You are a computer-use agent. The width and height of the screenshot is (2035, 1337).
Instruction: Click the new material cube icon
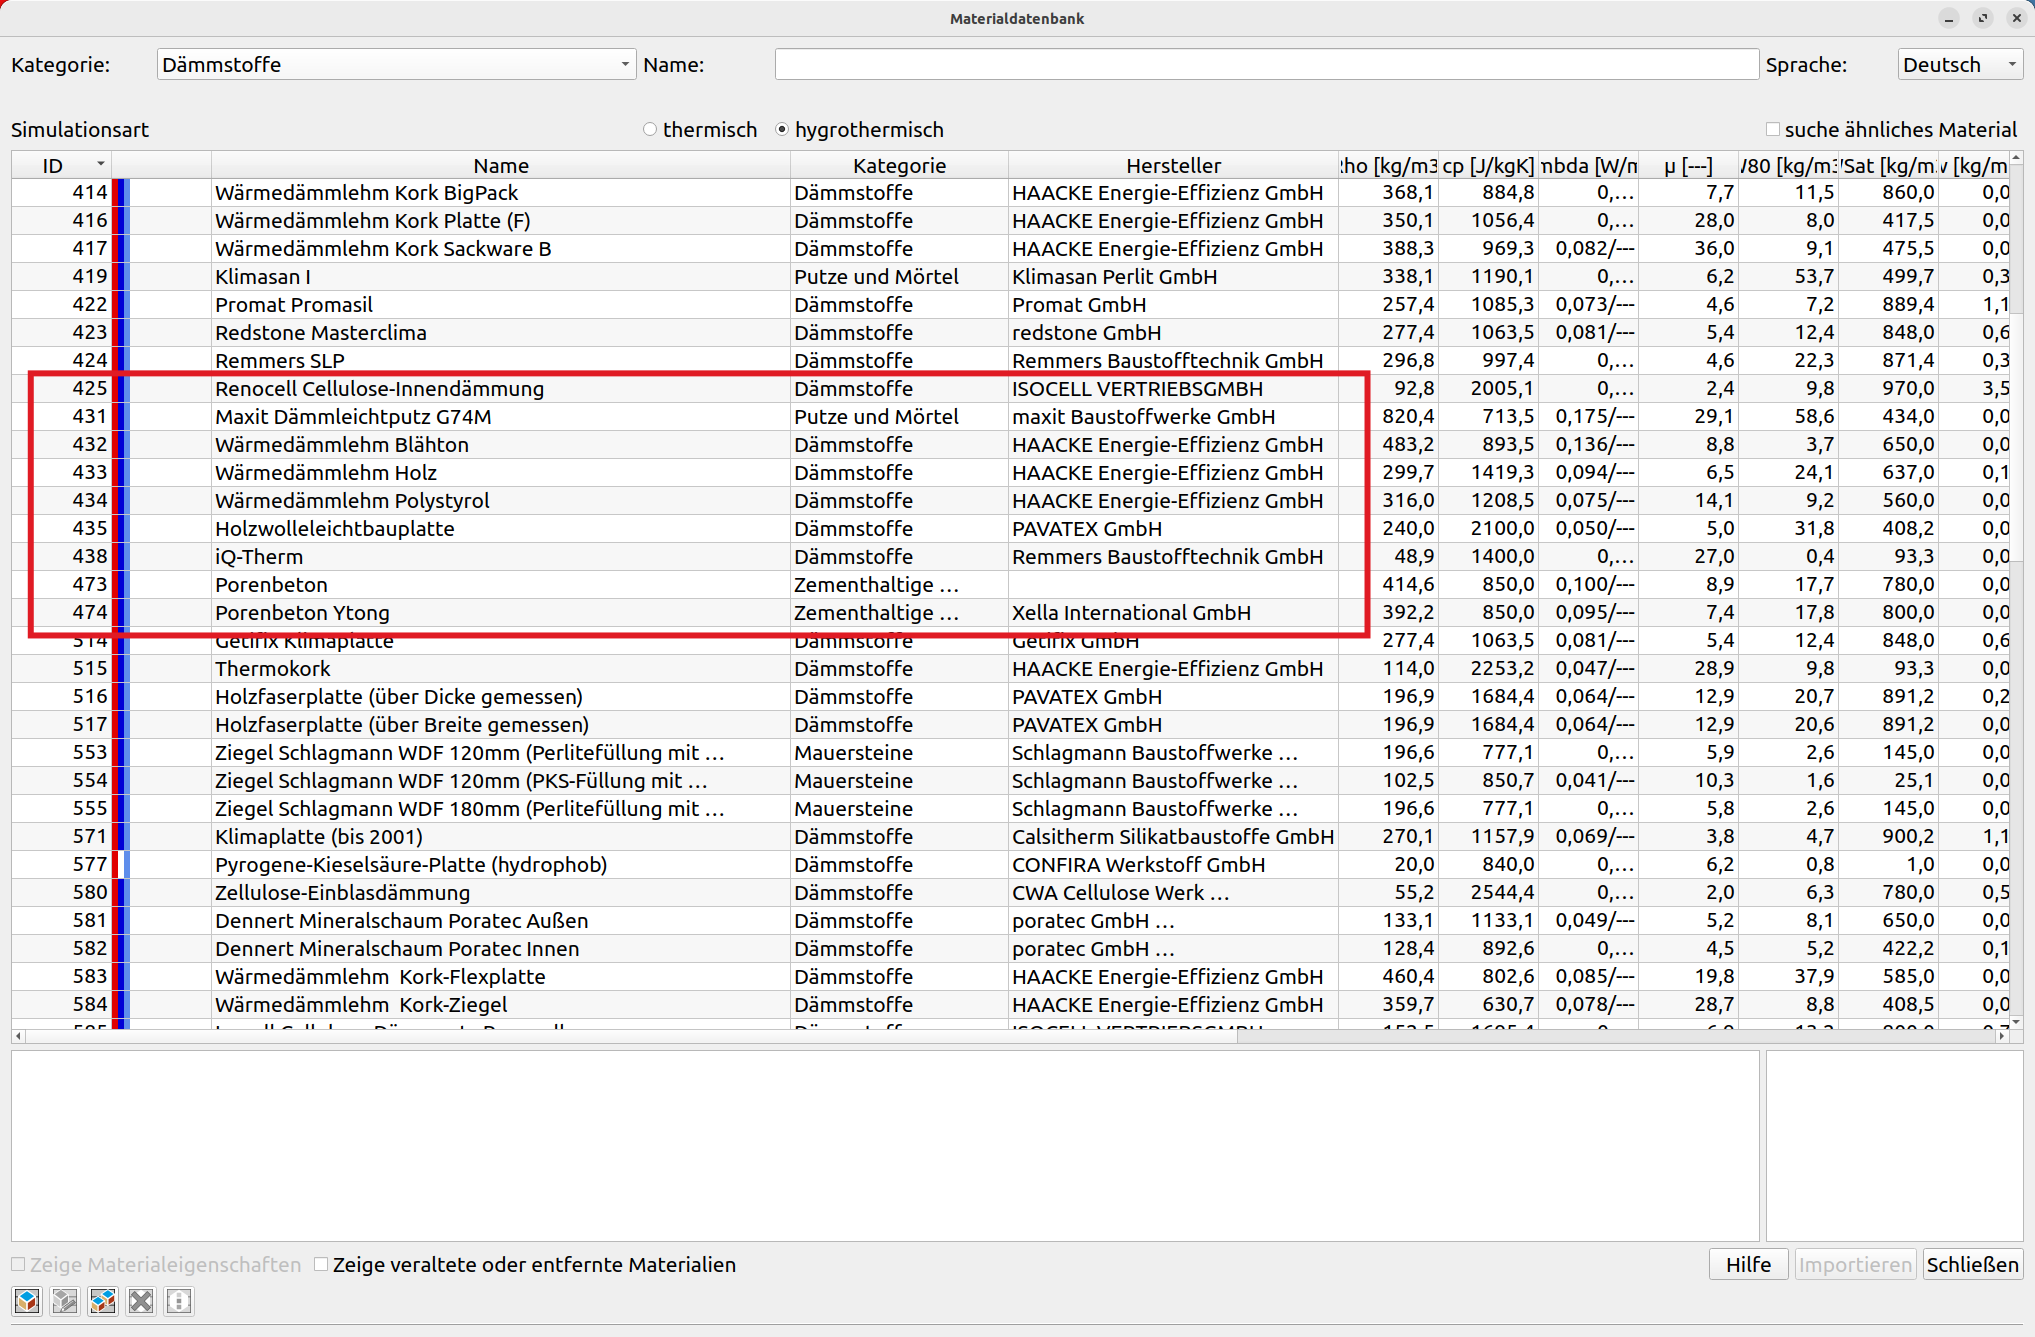[x=27, y=1300]
